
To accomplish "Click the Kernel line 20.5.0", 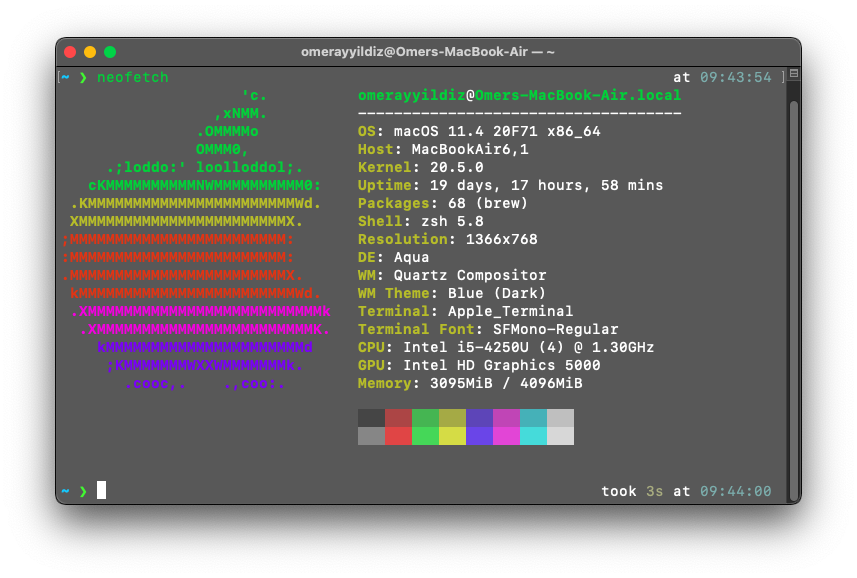I will 420,168.
